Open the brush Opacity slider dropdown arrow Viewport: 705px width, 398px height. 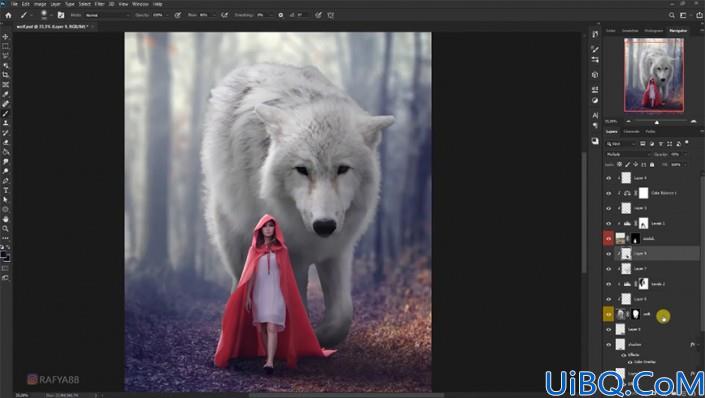167,15
